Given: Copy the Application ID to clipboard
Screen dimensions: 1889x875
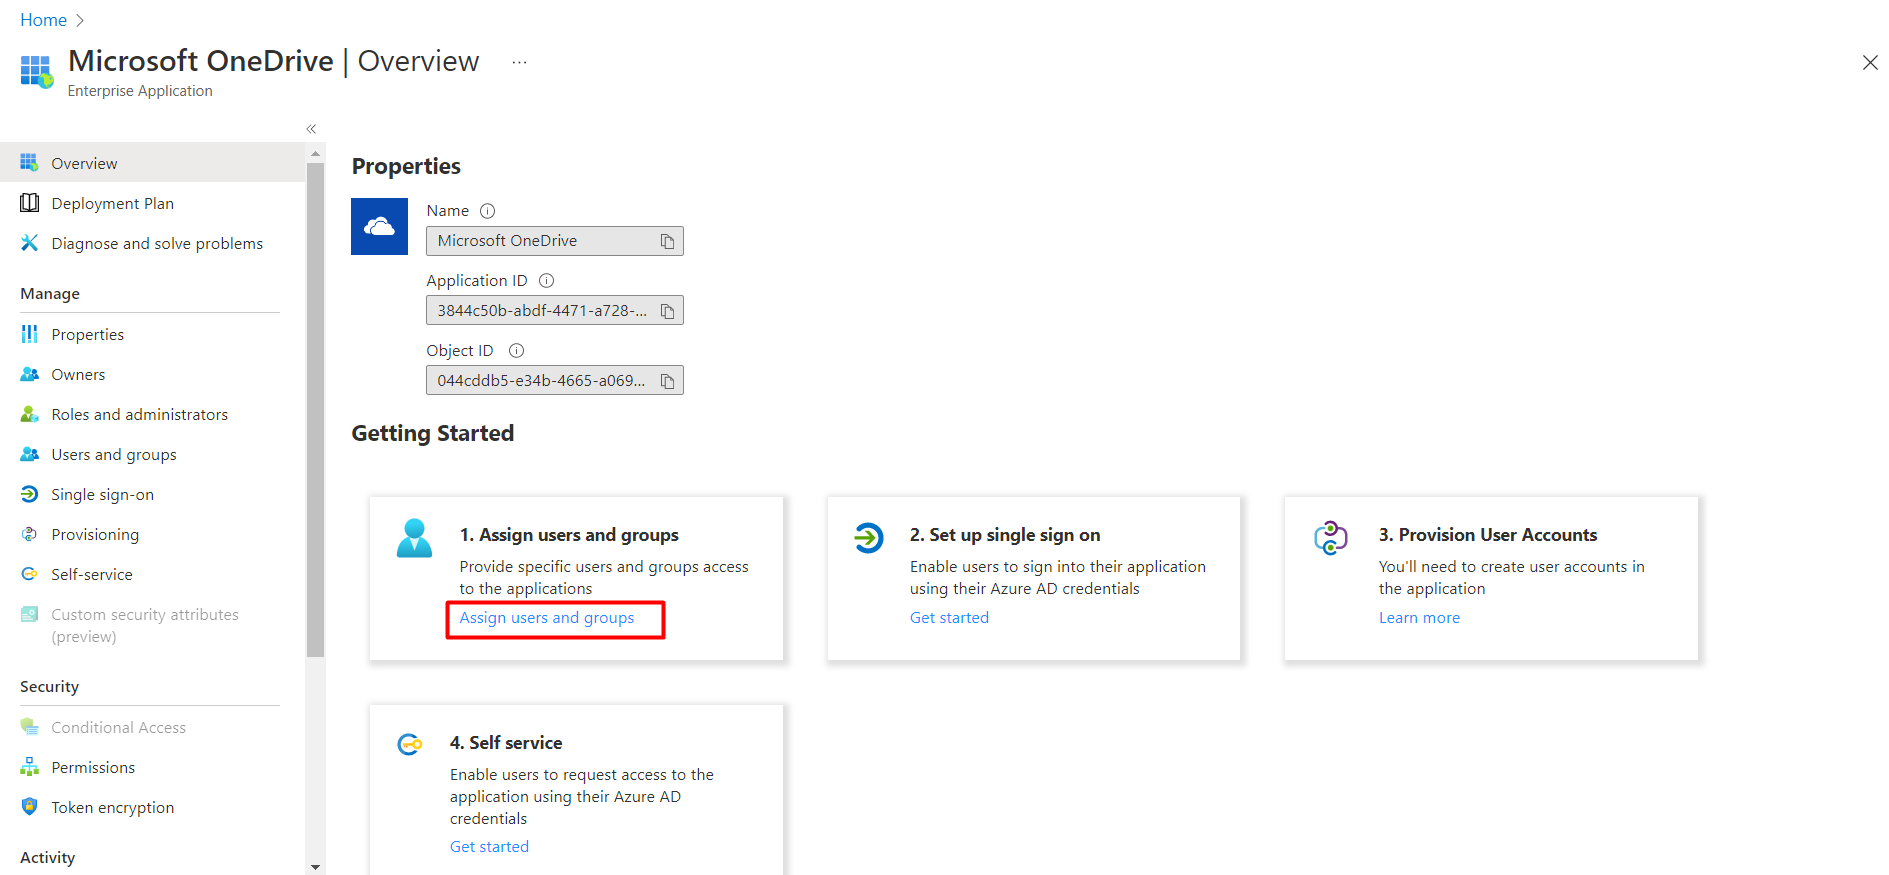Looking at the screenshot, I should pyautogui.click(x=667, y=311).
